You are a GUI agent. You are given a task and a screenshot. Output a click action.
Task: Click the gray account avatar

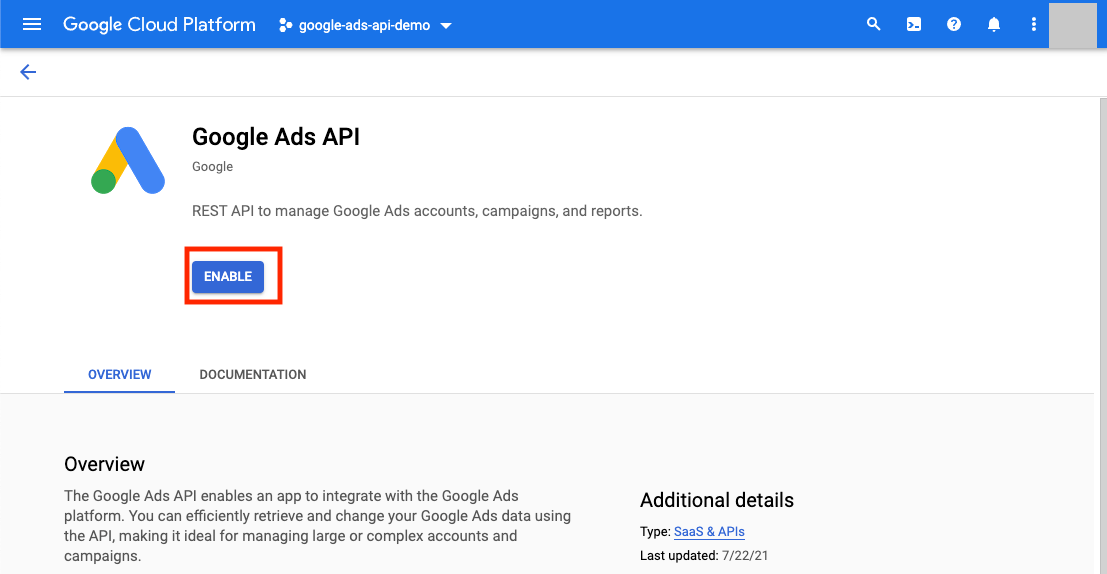point(1072,25)
